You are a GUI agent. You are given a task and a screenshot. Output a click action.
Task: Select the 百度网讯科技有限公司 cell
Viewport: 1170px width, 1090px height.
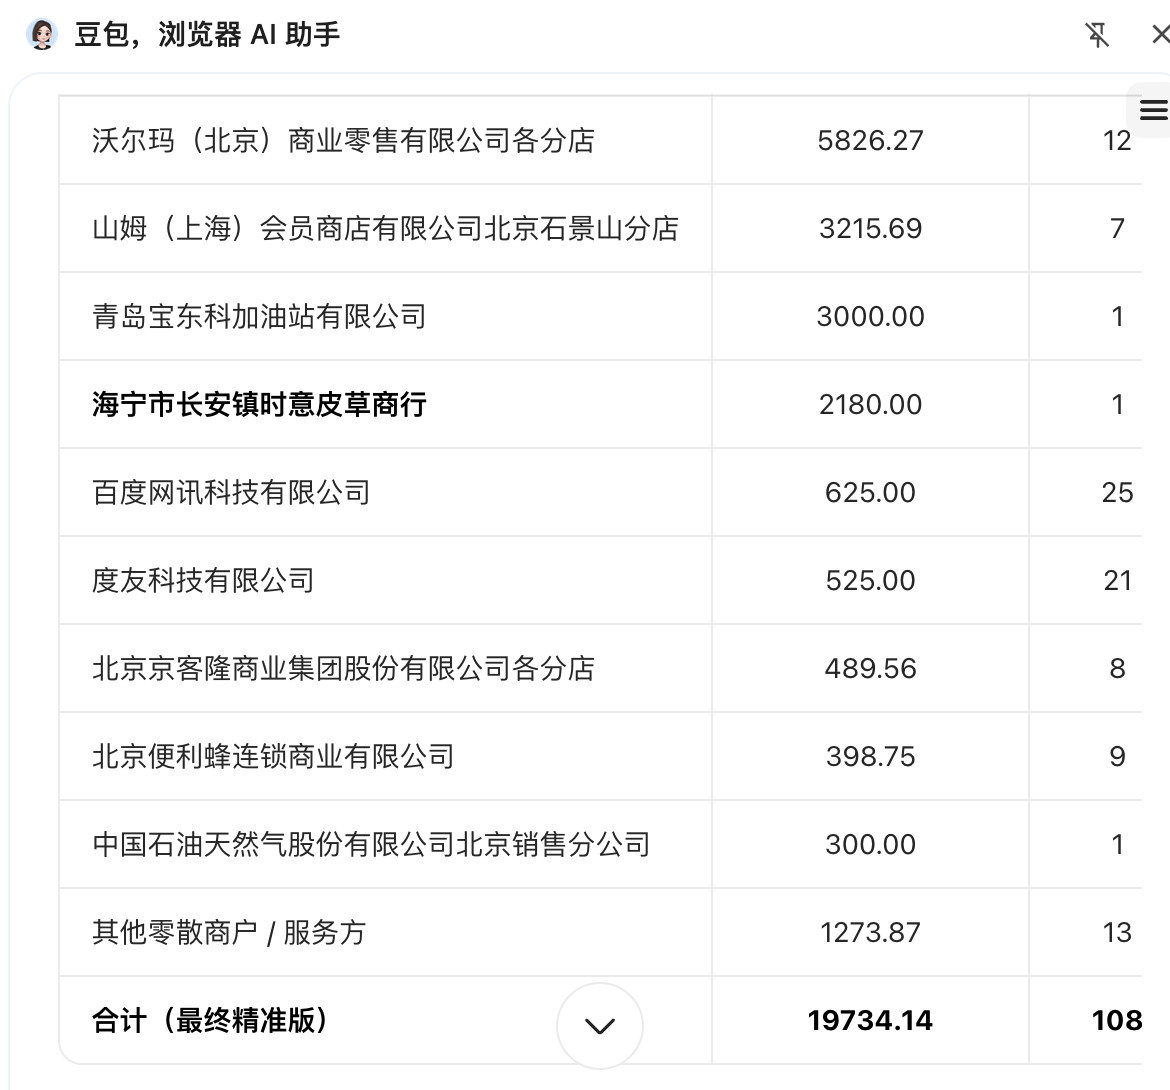click(231, 493)
